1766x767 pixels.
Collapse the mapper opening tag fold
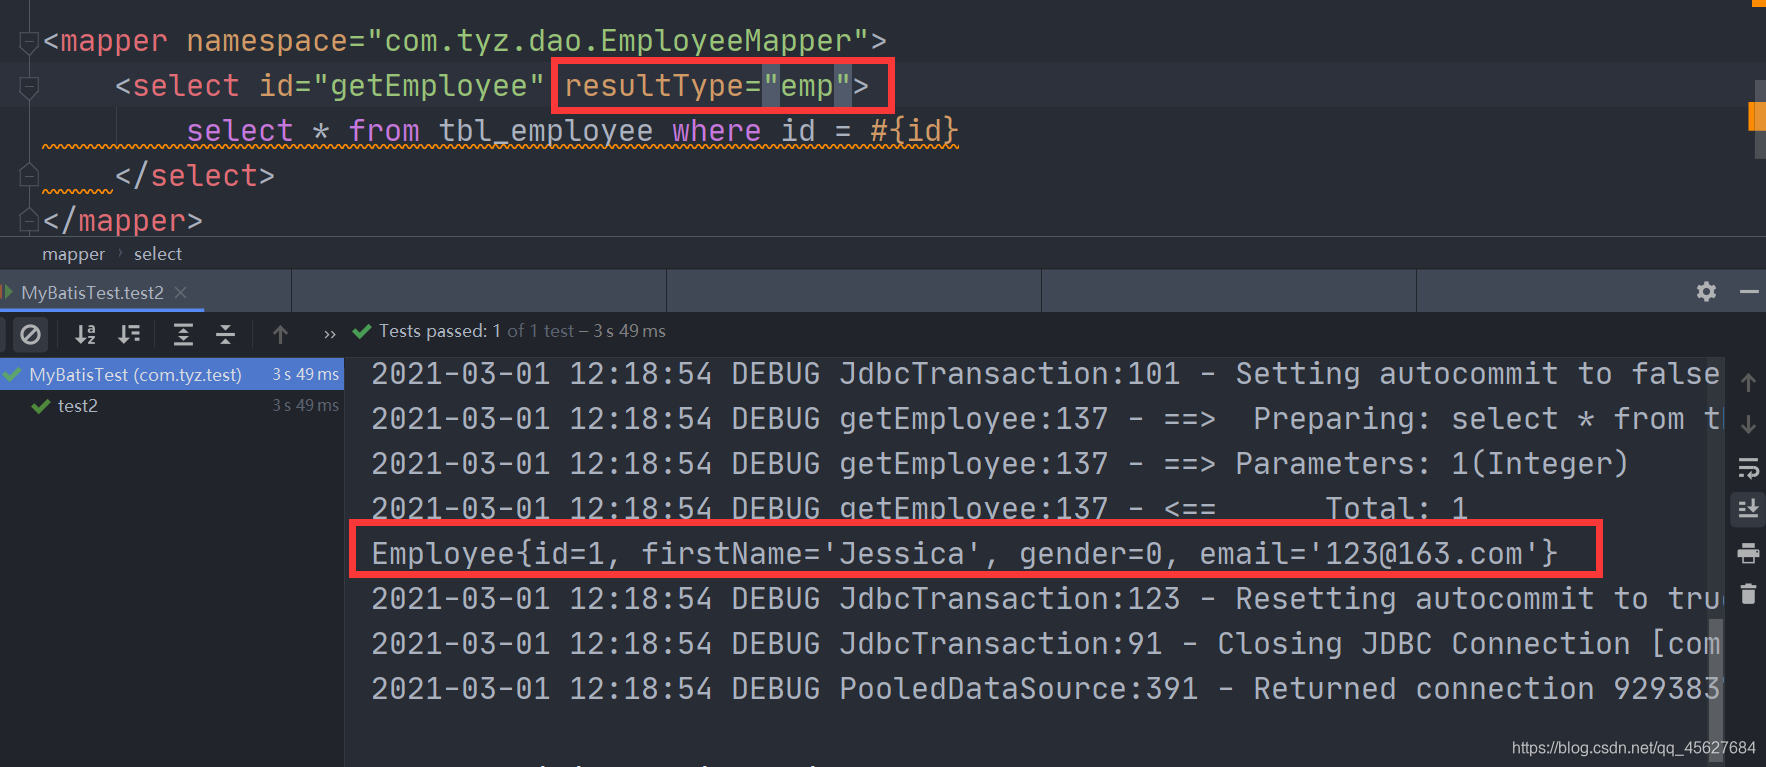(29, 42)
